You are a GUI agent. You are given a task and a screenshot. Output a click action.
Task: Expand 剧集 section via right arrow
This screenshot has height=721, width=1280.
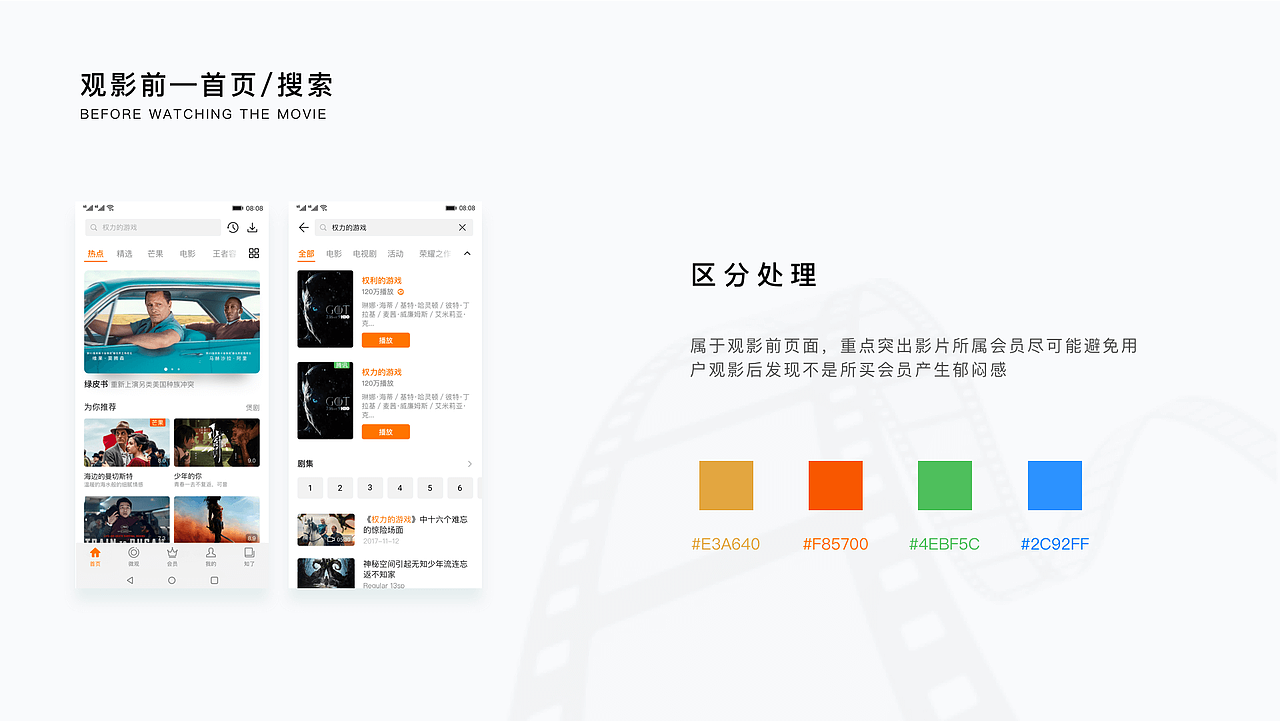(x=468, y=464)
